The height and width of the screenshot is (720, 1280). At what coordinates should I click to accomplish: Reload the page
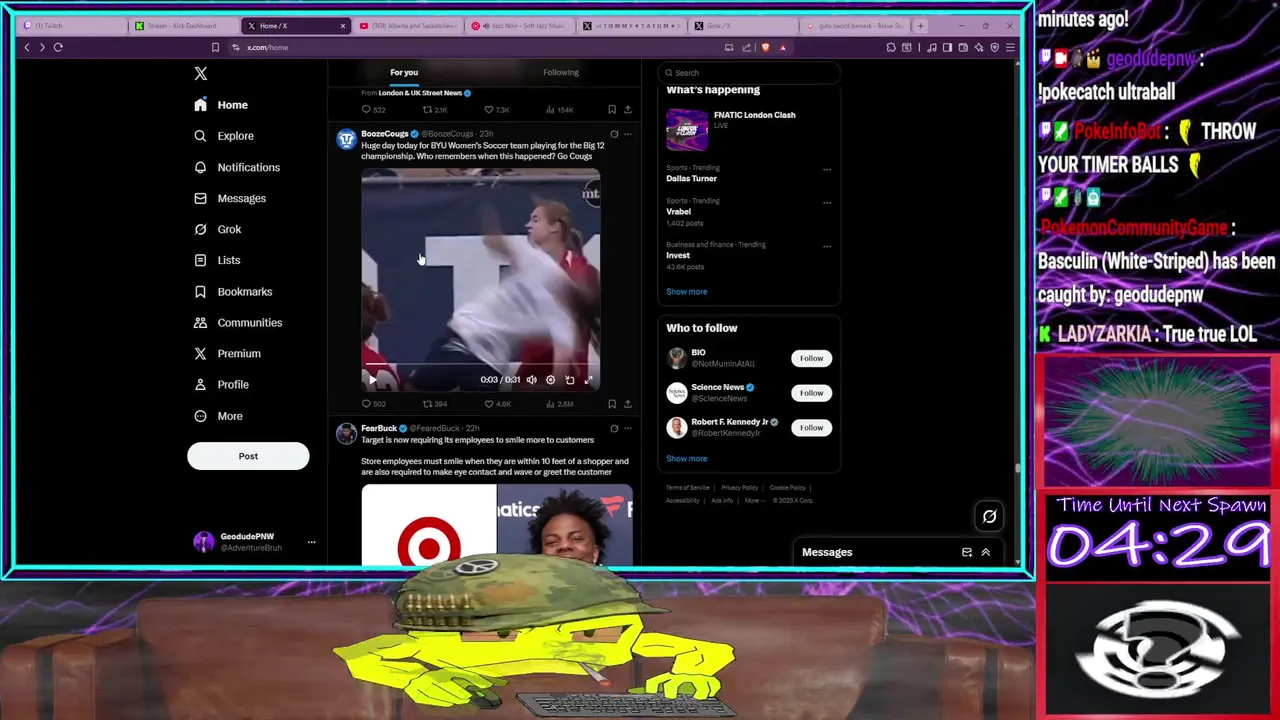[x=58, y=47]
